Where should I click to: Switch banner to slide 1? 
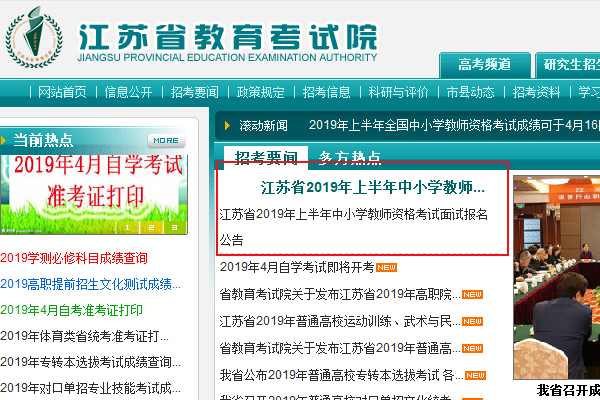(127, 227)
